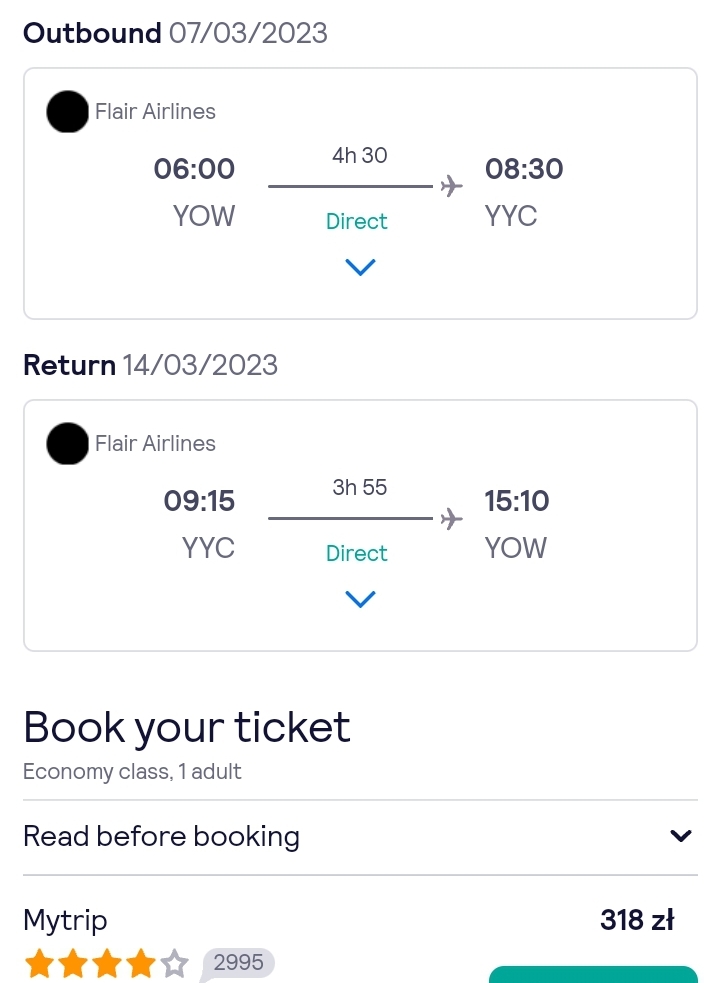This screenshot has height=983, width=719.
Task: Click the return flight airplane icon
Action: (451, 518)
